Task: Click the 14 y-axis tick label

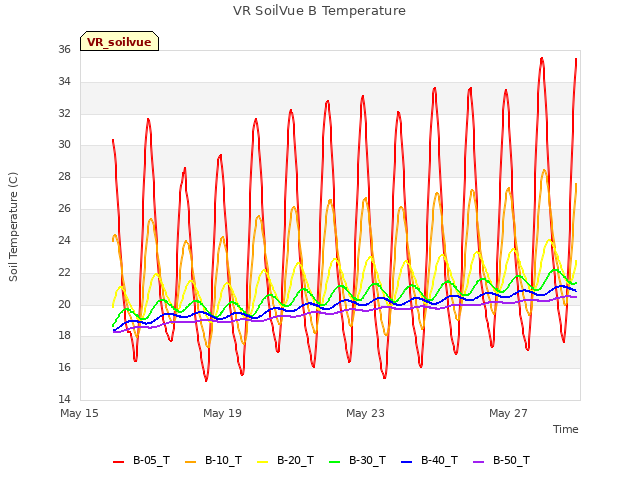Action: [64, 399]
